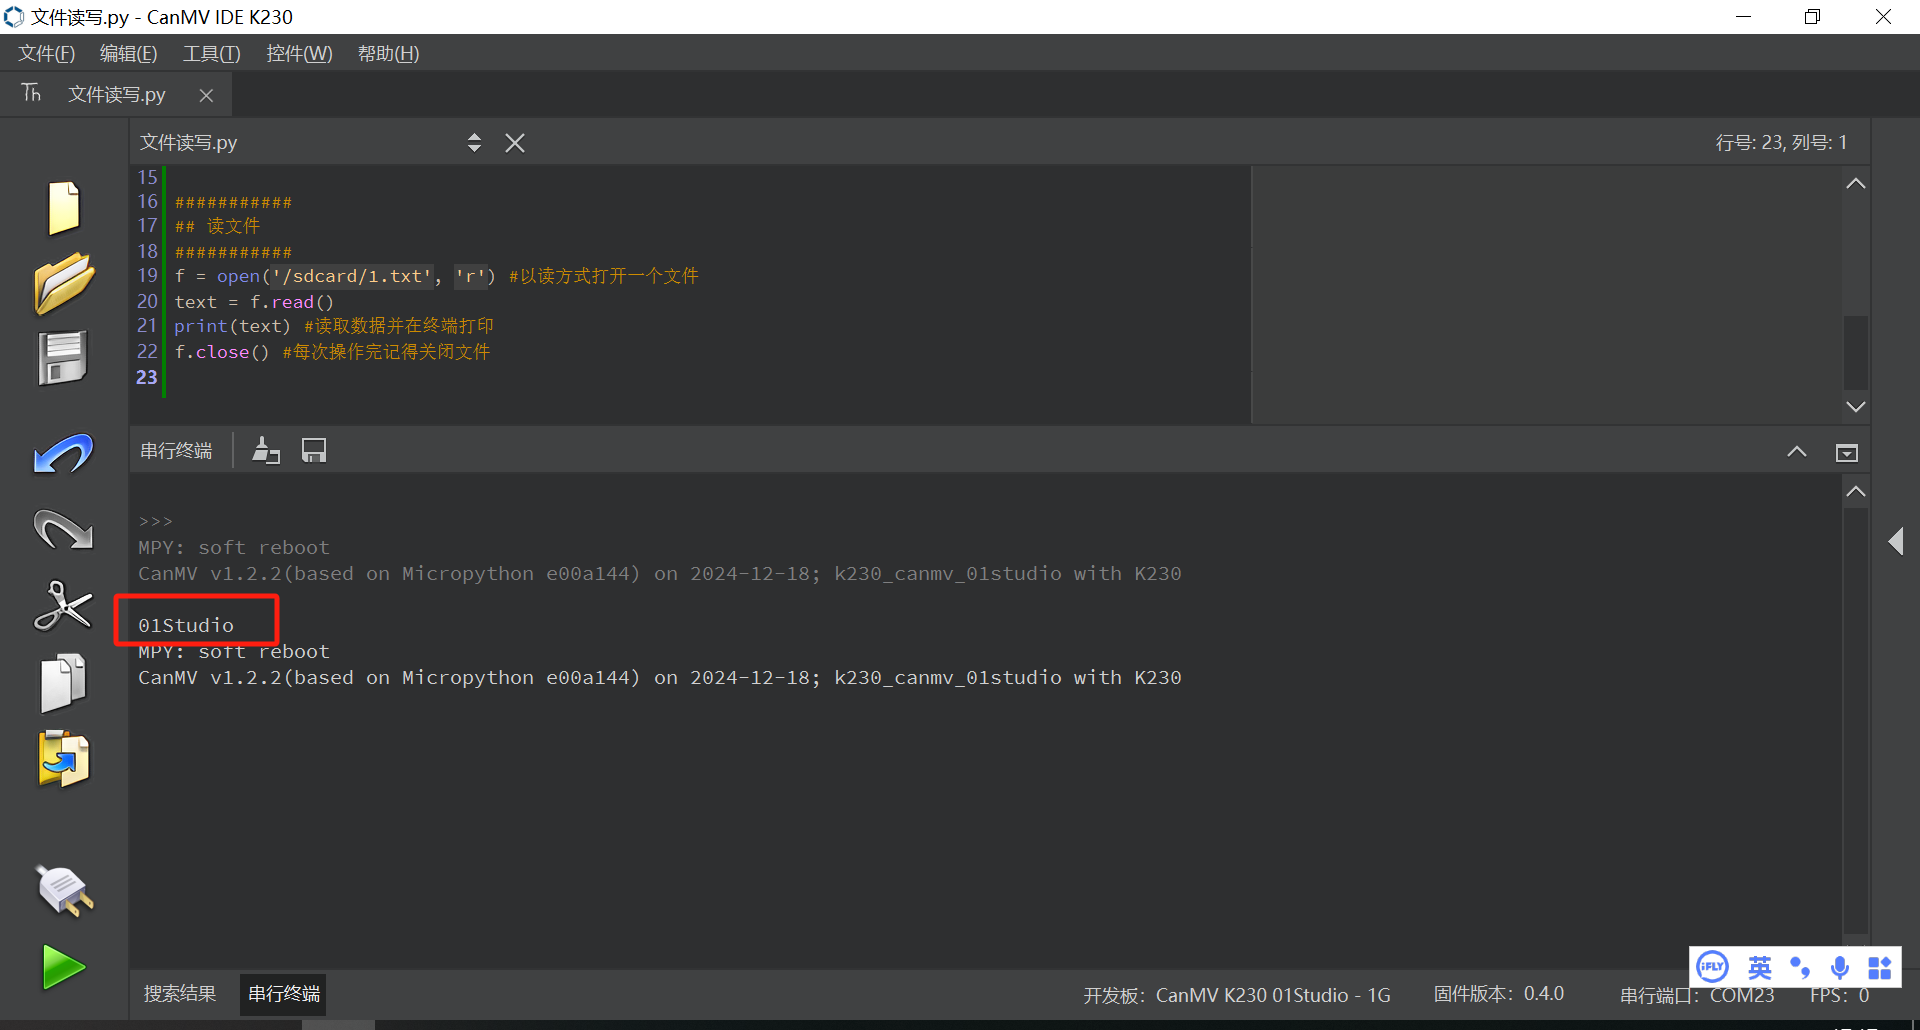The height and width of the screenshot is (1030, 1920).
Task: Collapse the serial terminal panel with the up chevron
Action: pos(1796,452)
